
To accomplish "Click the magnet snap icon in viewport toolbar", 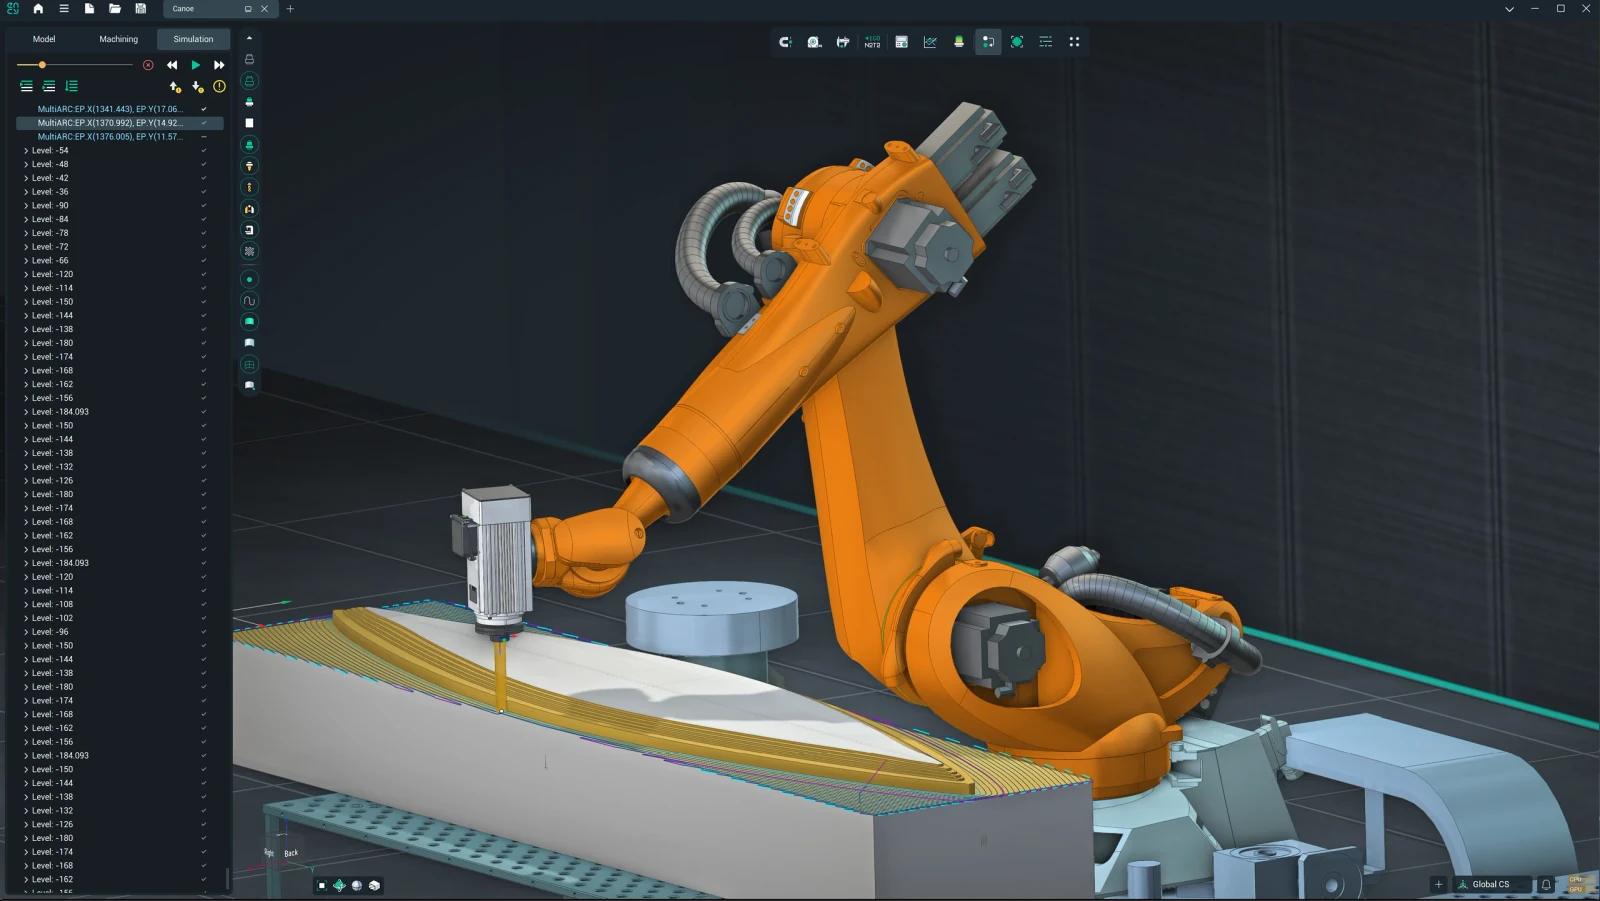I will pos(785,42).
